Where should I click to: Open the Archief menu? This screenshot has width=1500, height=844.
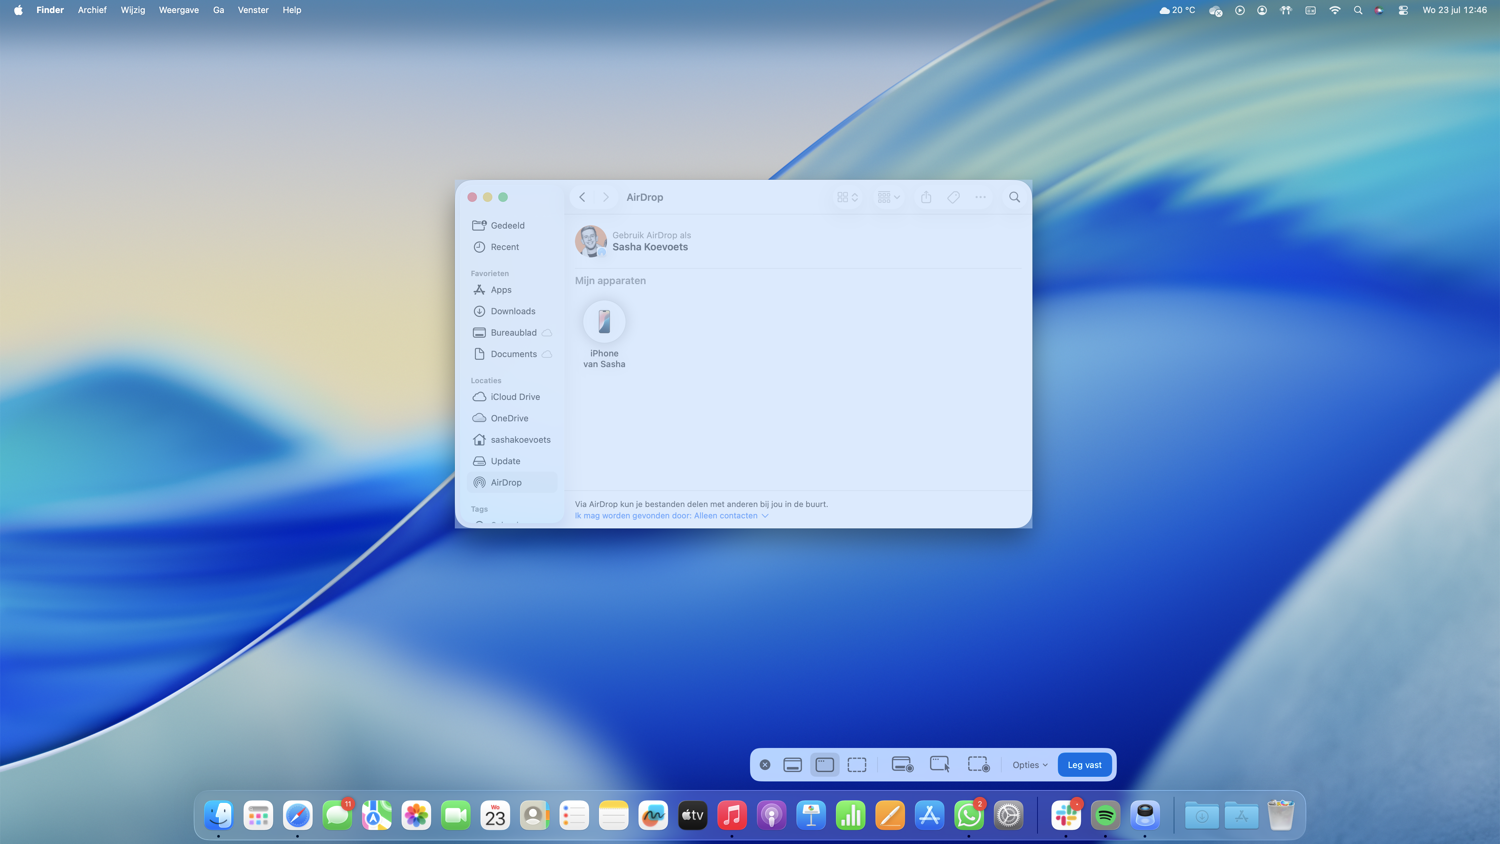coord(92,10)
